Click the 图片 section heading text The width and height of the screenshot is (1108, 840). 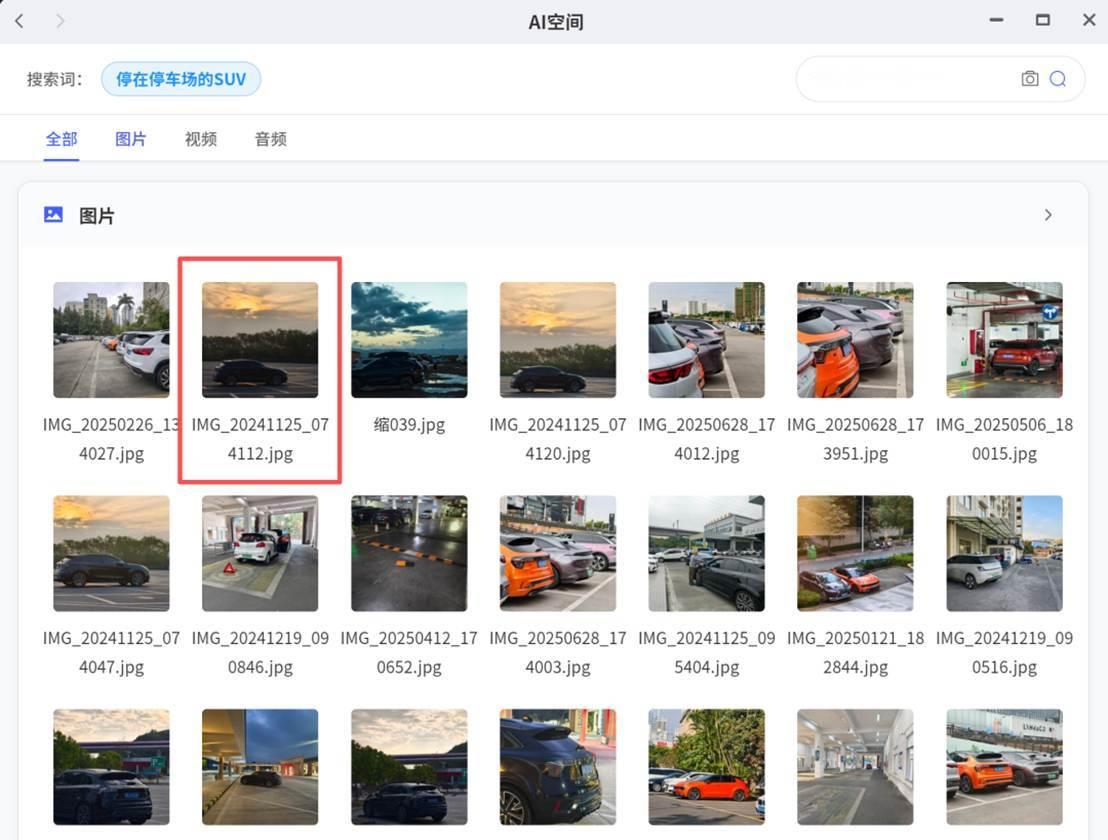97,215
